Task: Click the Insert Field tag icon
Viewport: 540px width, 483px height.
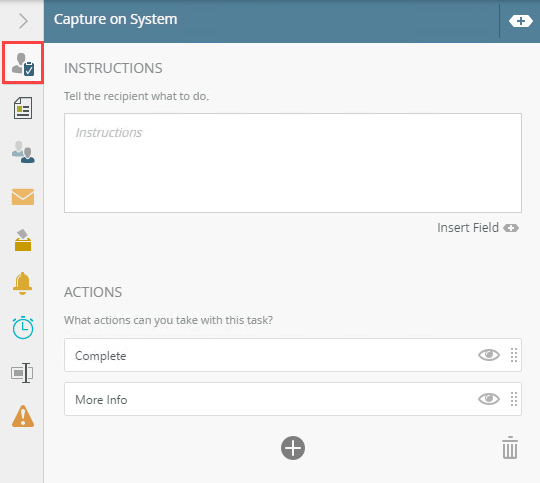Action: point(511,228)
